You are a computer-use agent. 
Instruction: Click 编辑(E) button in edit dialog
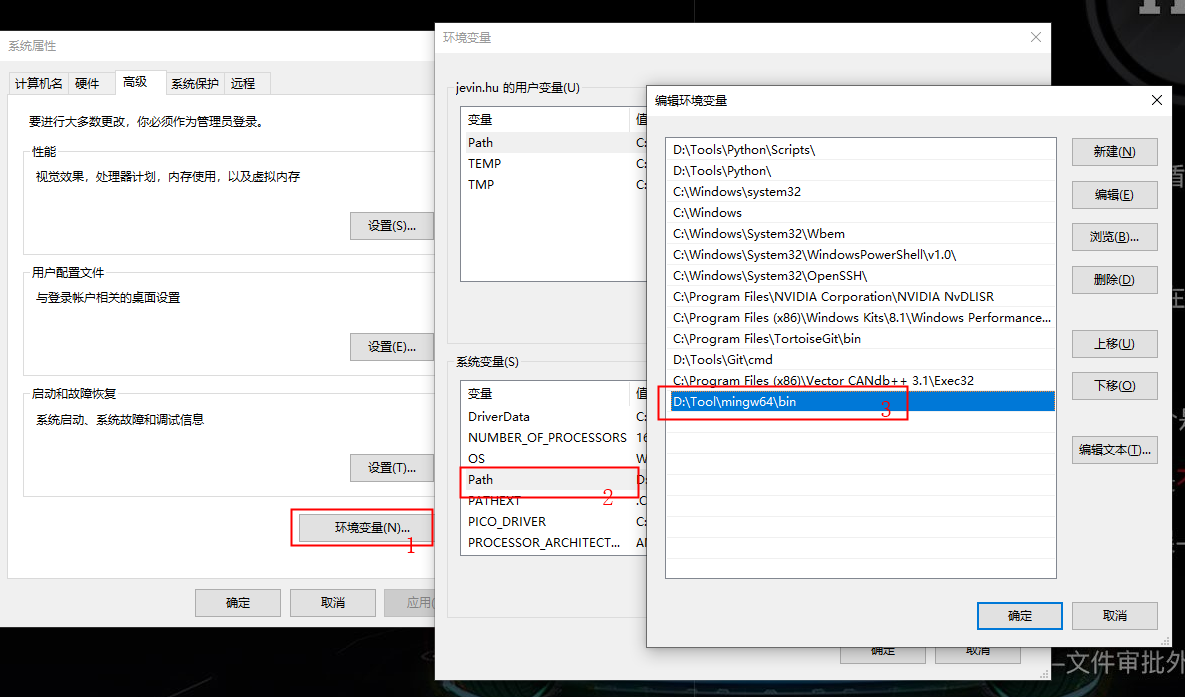1114,195
